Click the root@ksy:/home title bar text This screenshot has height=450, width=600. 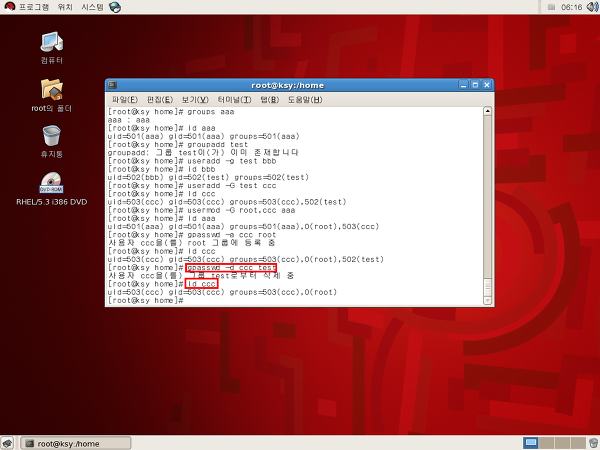click(x=287, y=85)
